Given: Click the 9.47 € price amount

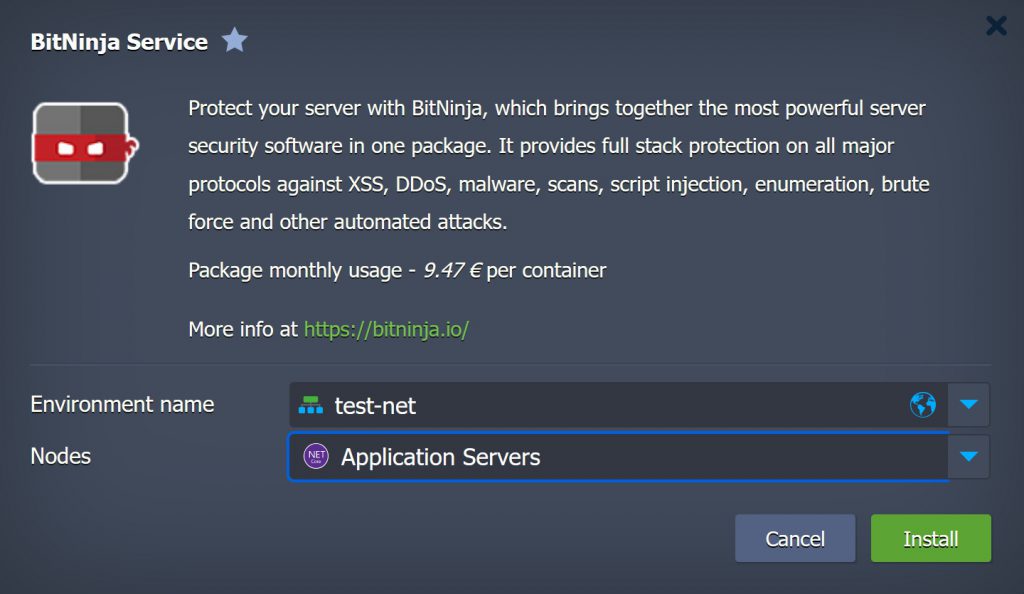Looking at the screenshot, I should tap(452, 270).
